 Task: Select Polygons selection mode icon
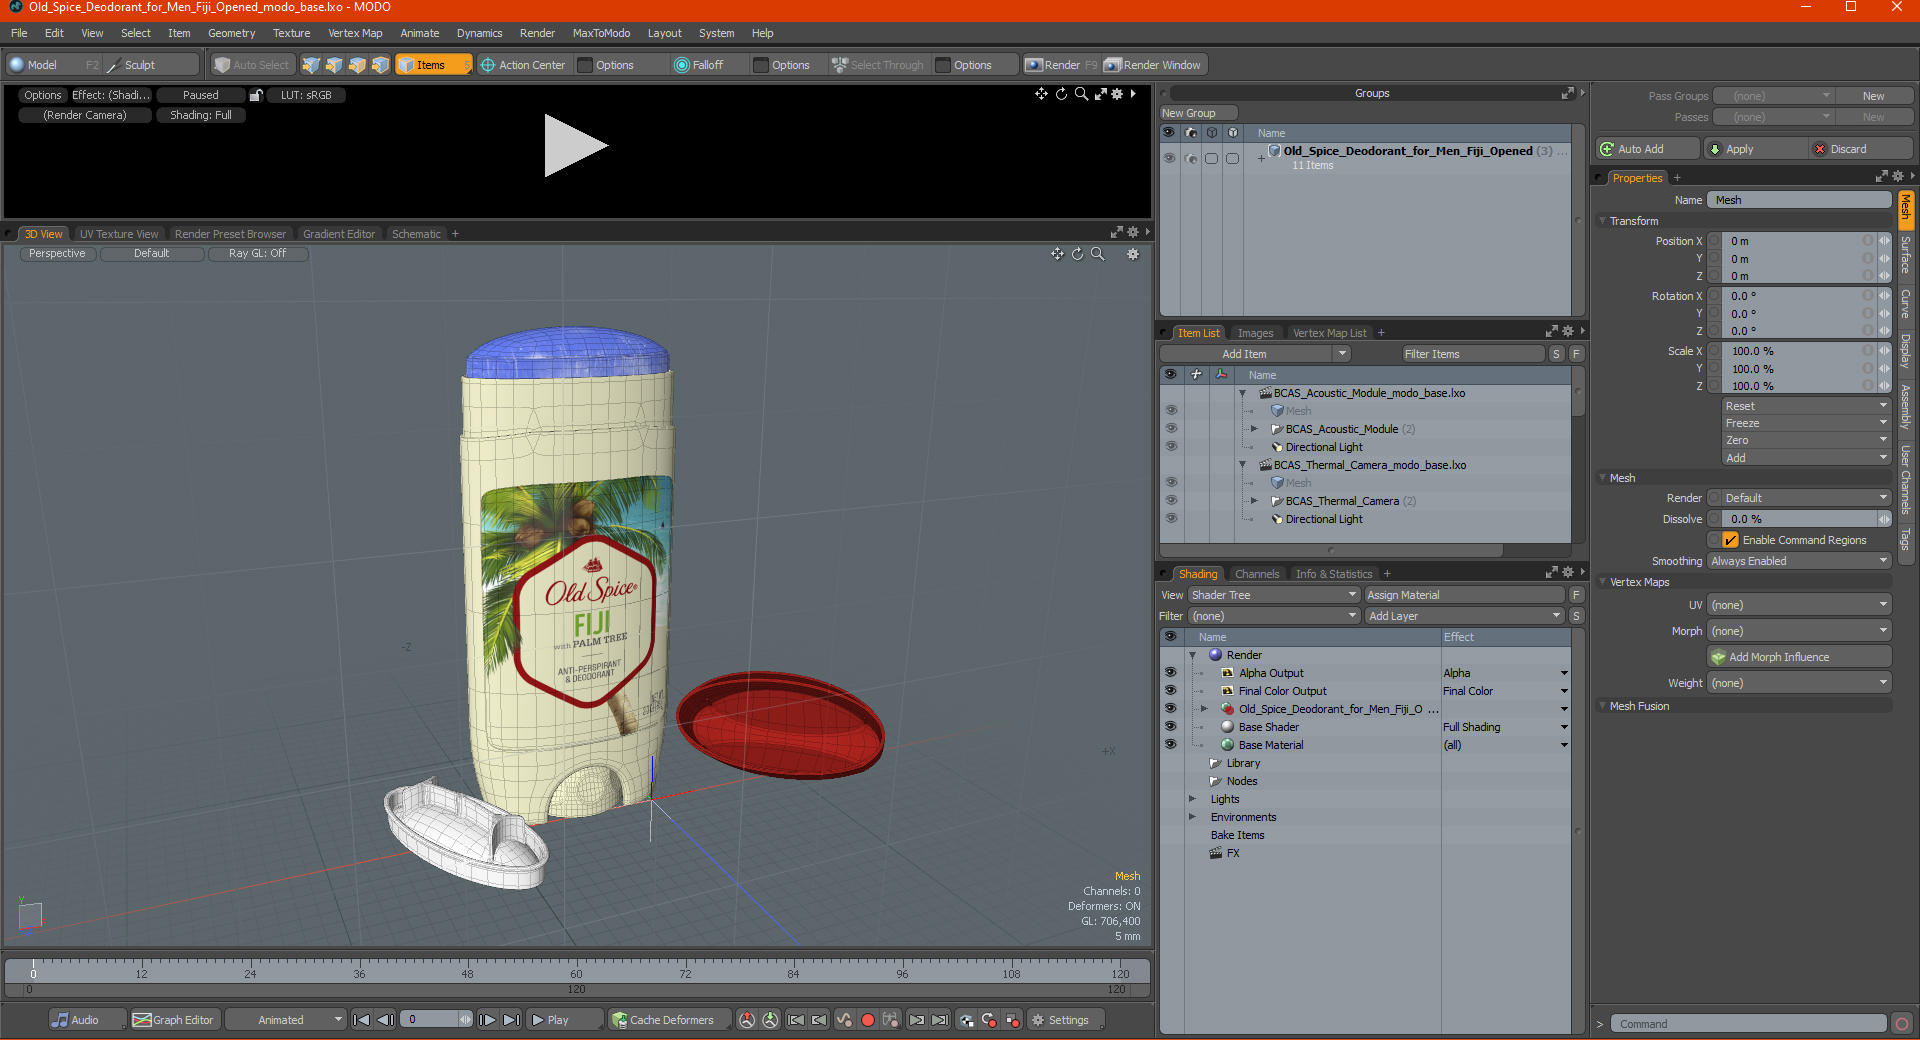(357, 65)
